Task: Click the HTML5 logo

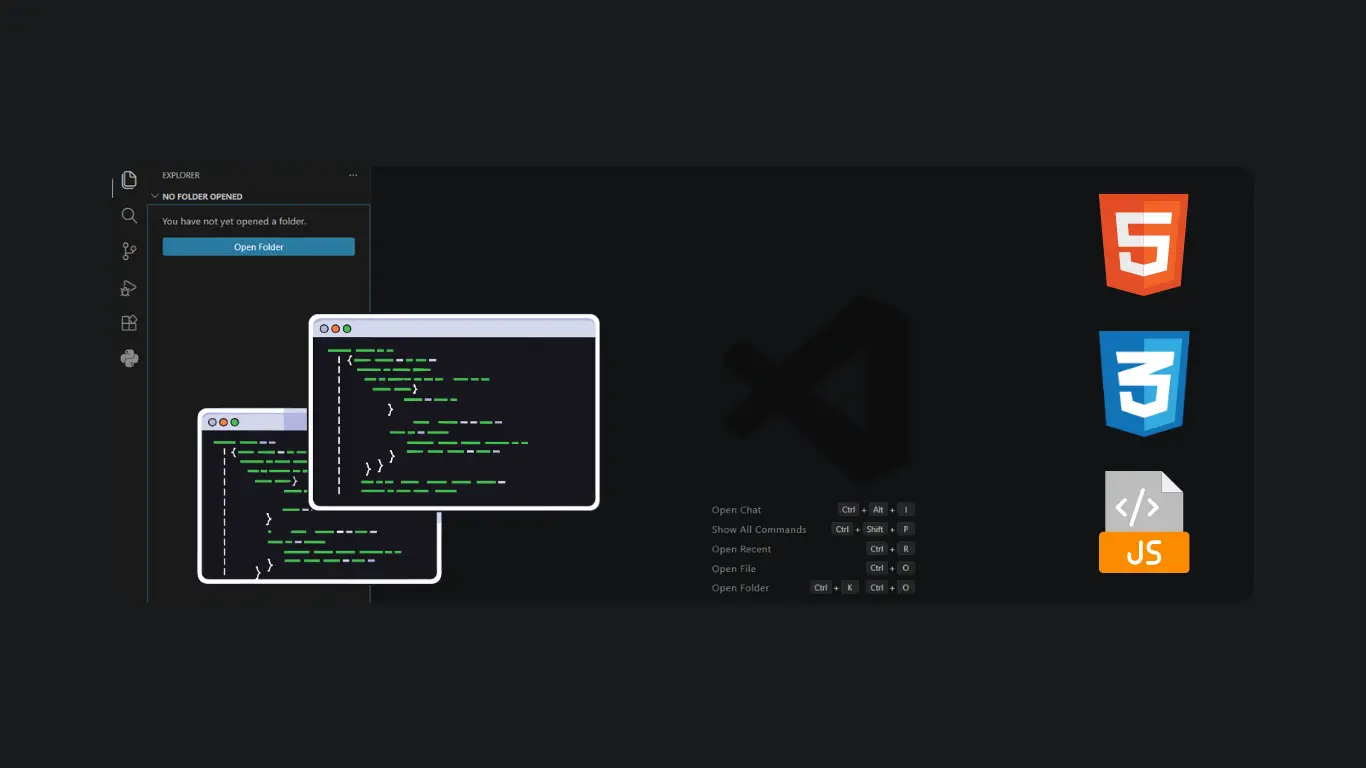Action: click(1143, 245)
